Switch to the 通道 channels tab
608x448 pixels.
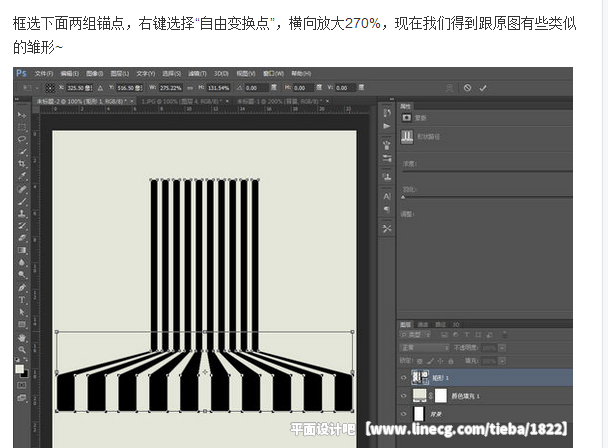tap(423, 324)
